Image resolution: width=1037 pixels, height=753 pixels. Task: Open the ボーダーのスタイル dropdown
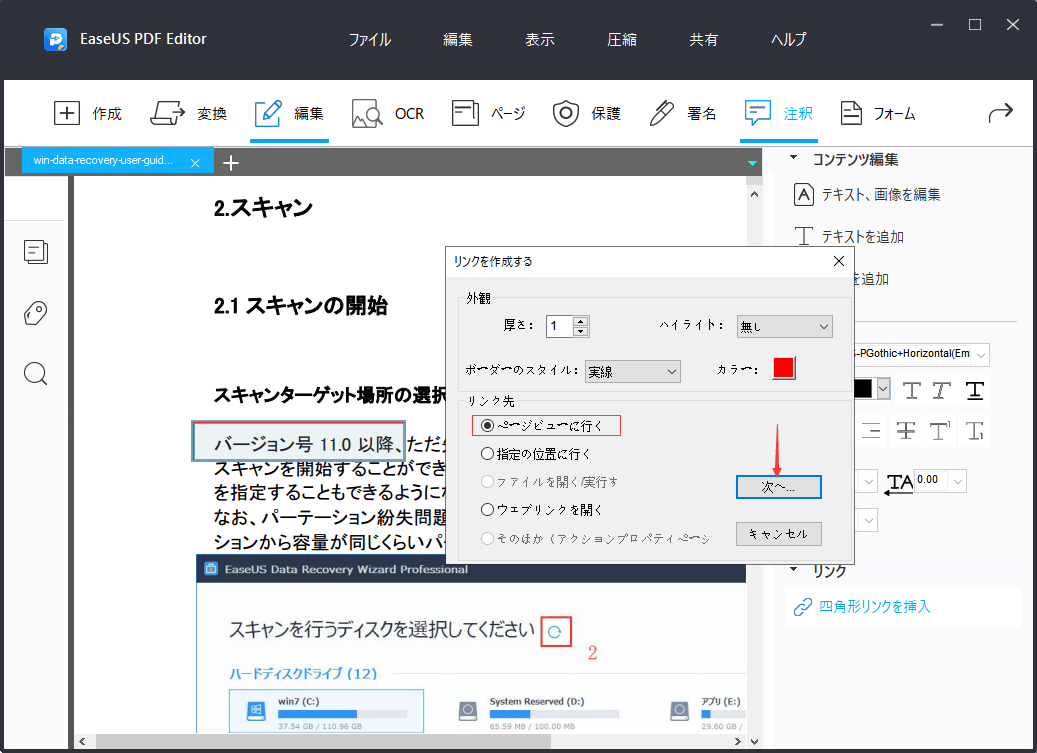tap(632, 371)
